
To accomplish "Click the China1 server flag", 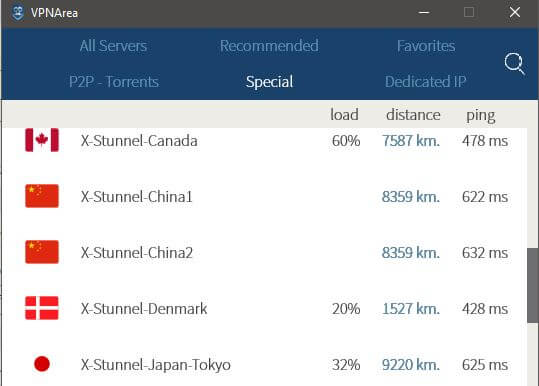I will point(42,196).
